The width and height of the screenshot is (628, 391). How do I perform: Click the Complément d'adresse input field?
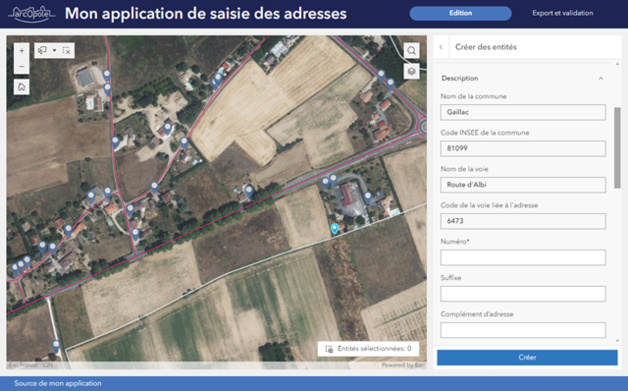(x=523, y=330)
